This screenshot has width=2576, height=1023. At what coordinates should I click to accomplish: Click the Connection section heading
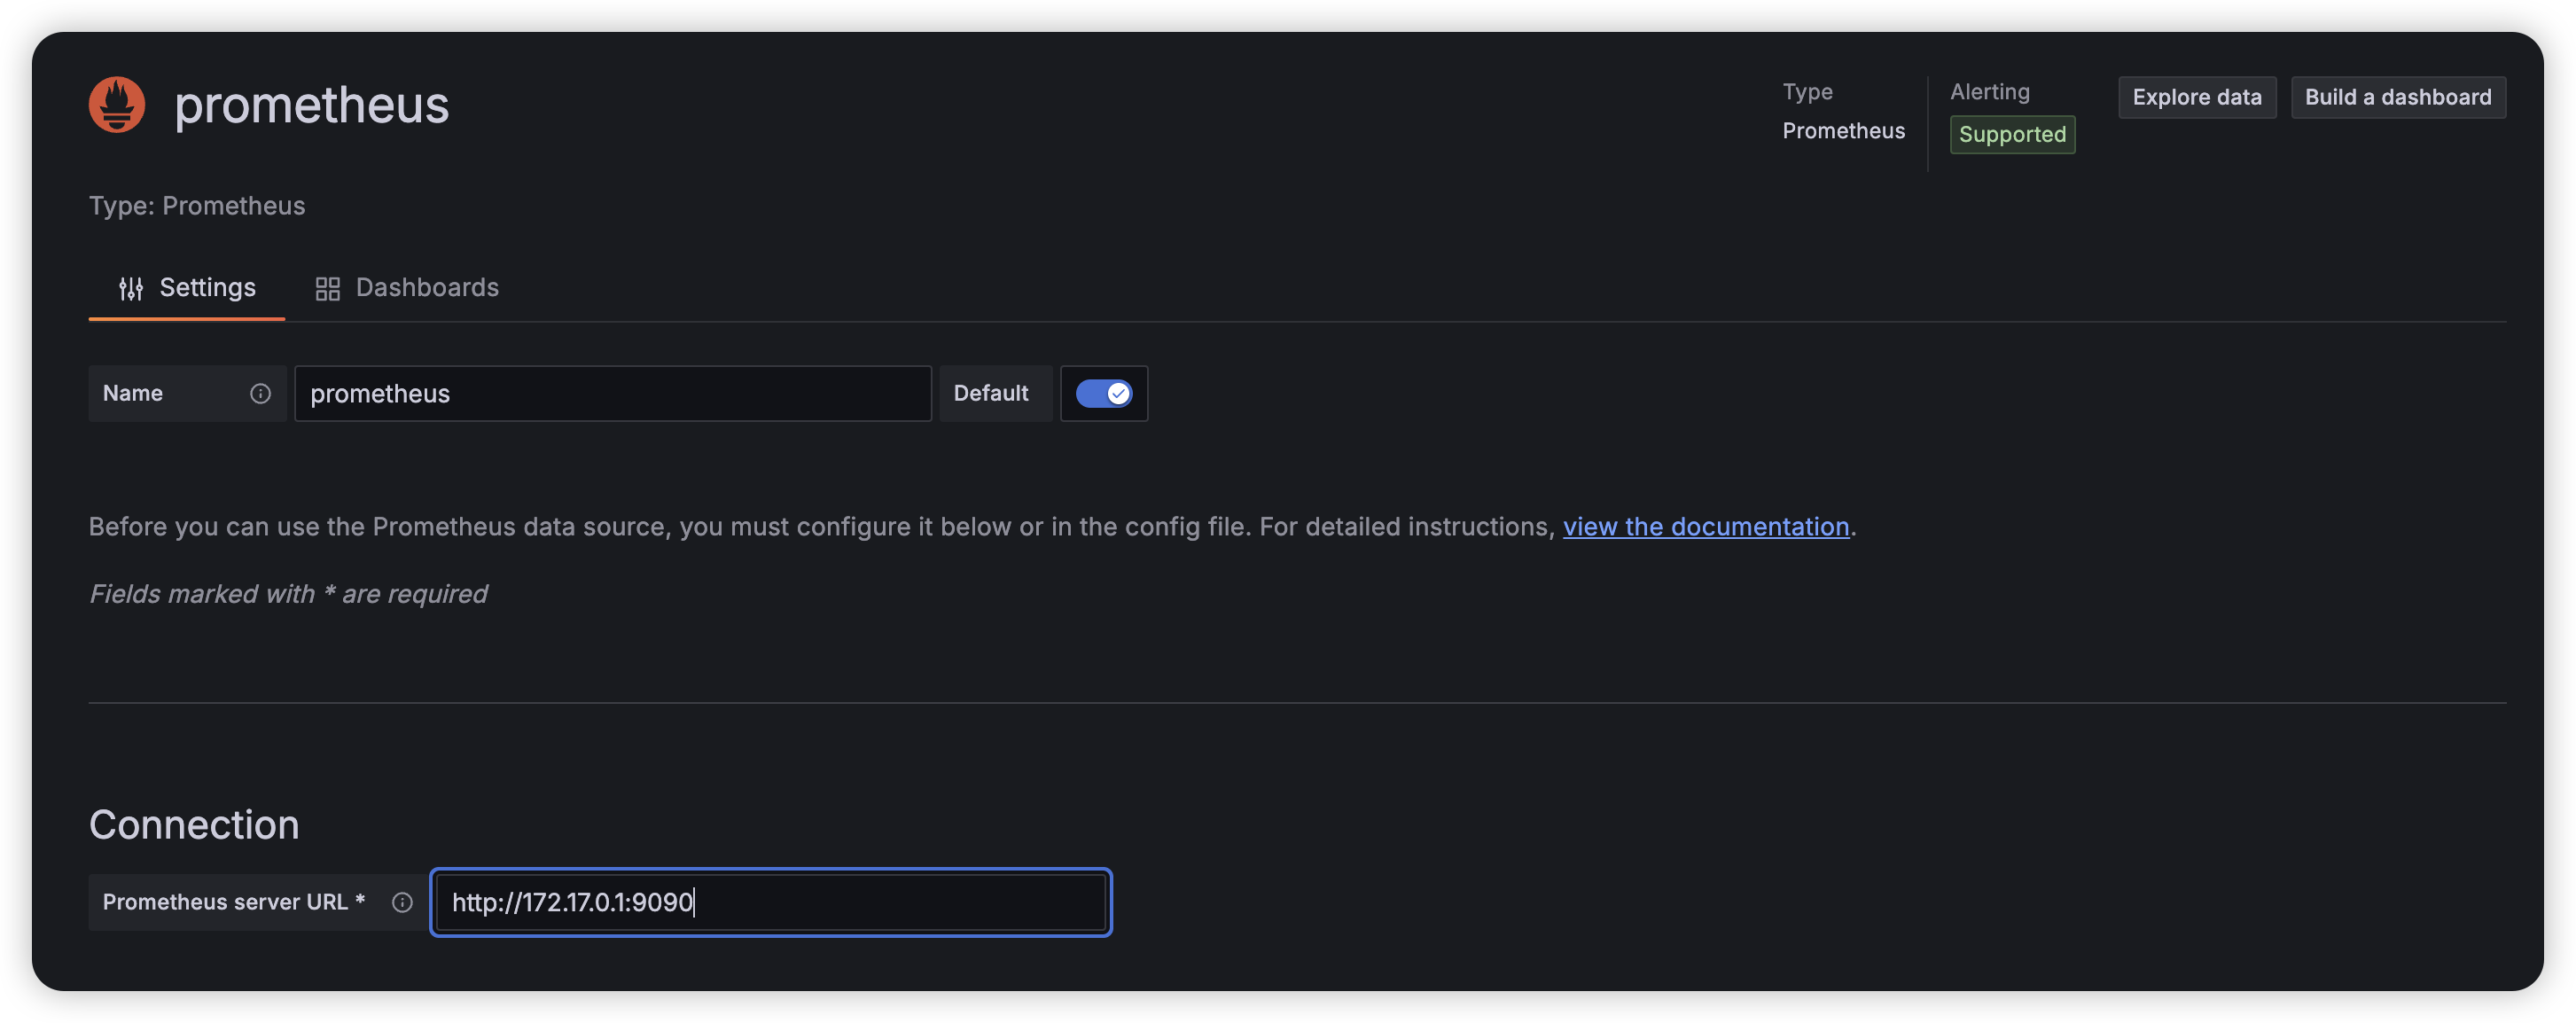[194, 824]
